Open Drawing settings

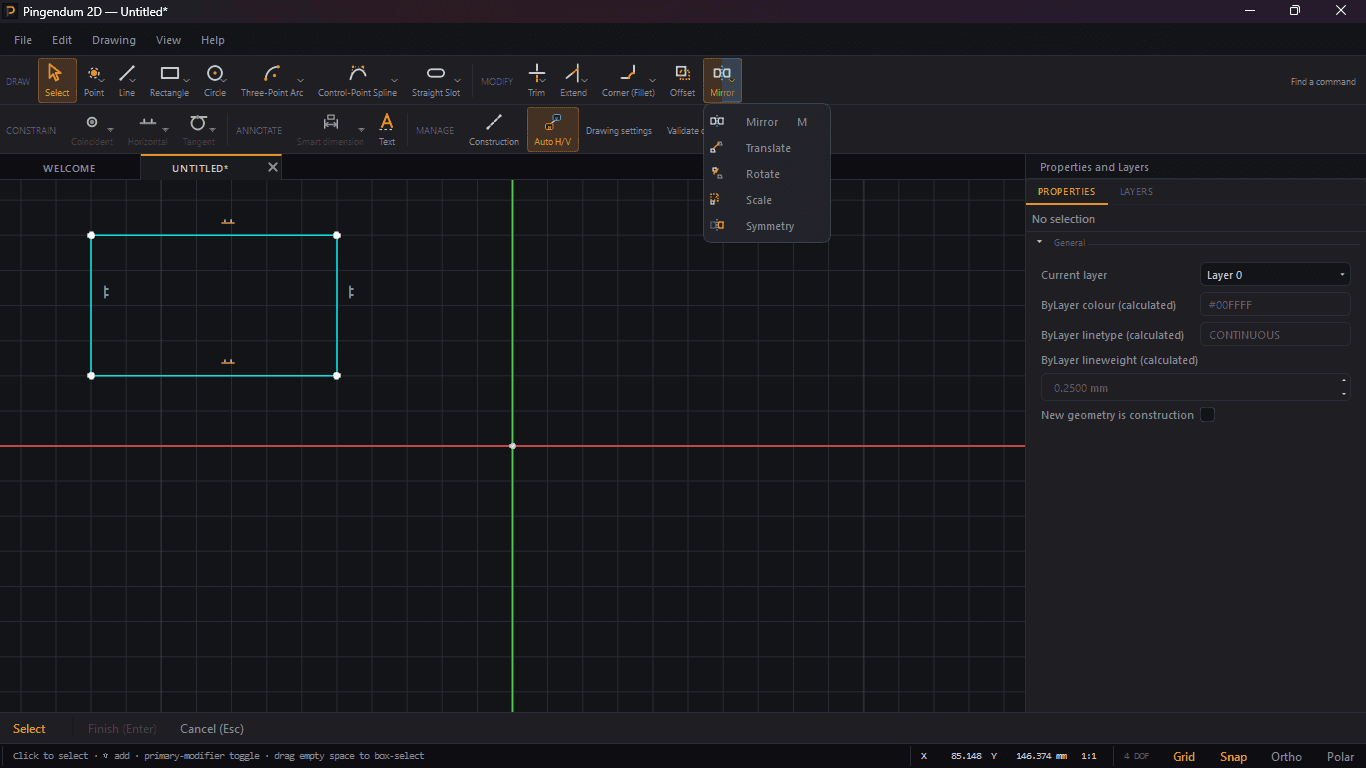point(619,131)
